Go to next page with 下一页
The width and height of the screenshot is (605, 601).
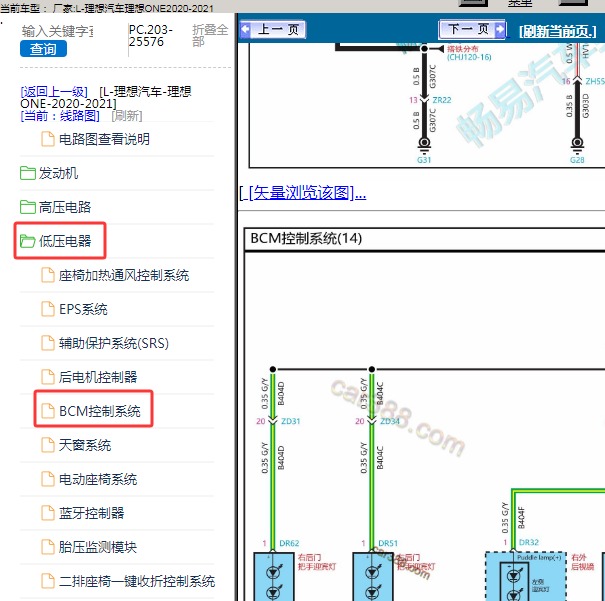[x=472, y=29]
